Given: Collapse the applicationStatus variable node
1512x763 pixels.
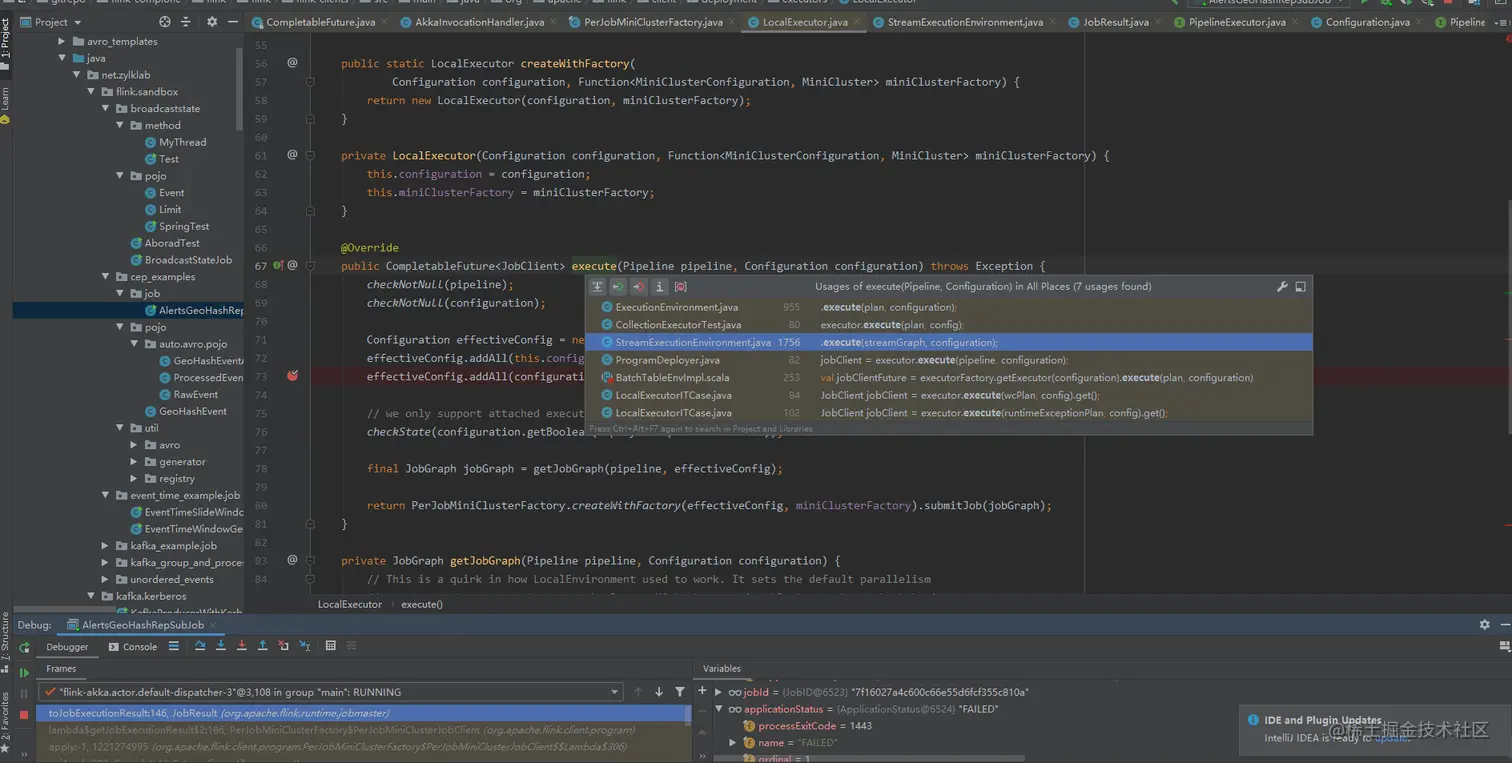Looking at the screenshot, I should (x=719, y=709).
